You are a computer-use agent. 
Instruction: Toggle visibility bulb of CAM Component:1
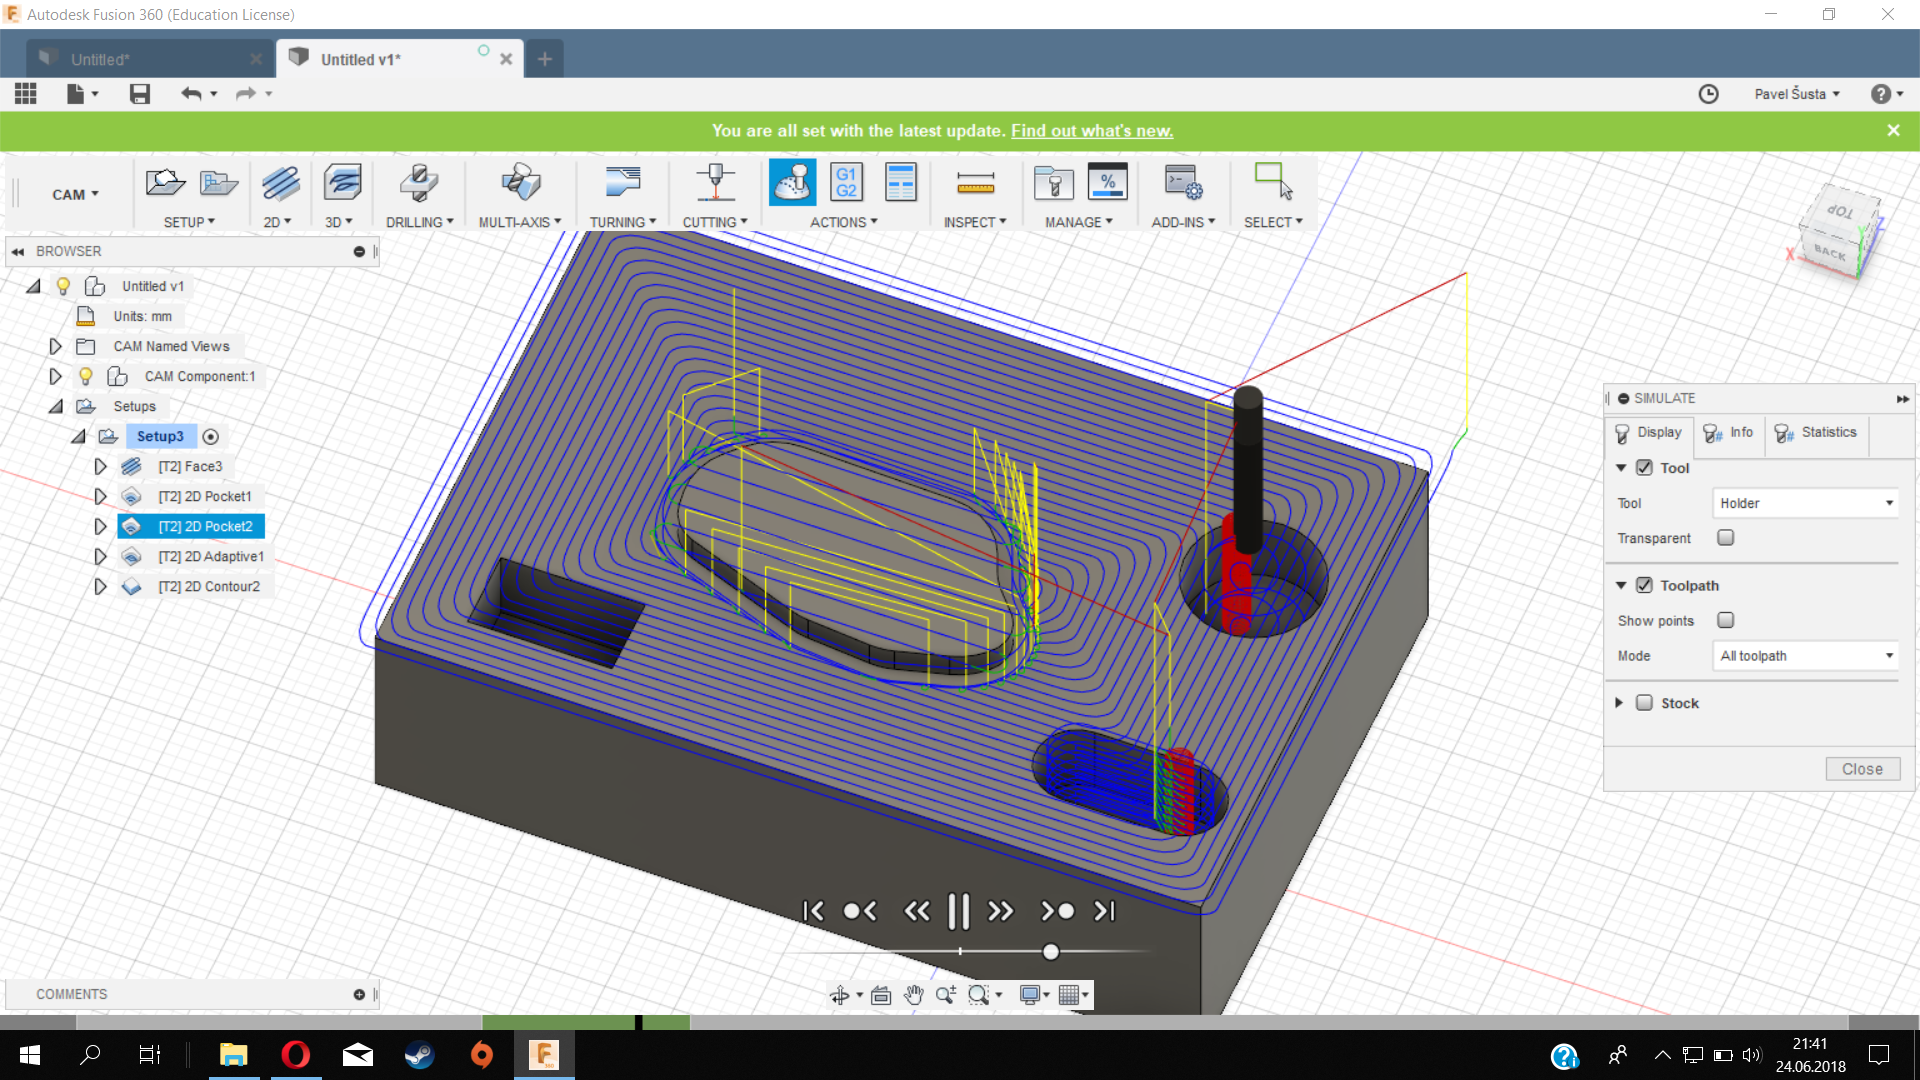pos(86,376)
